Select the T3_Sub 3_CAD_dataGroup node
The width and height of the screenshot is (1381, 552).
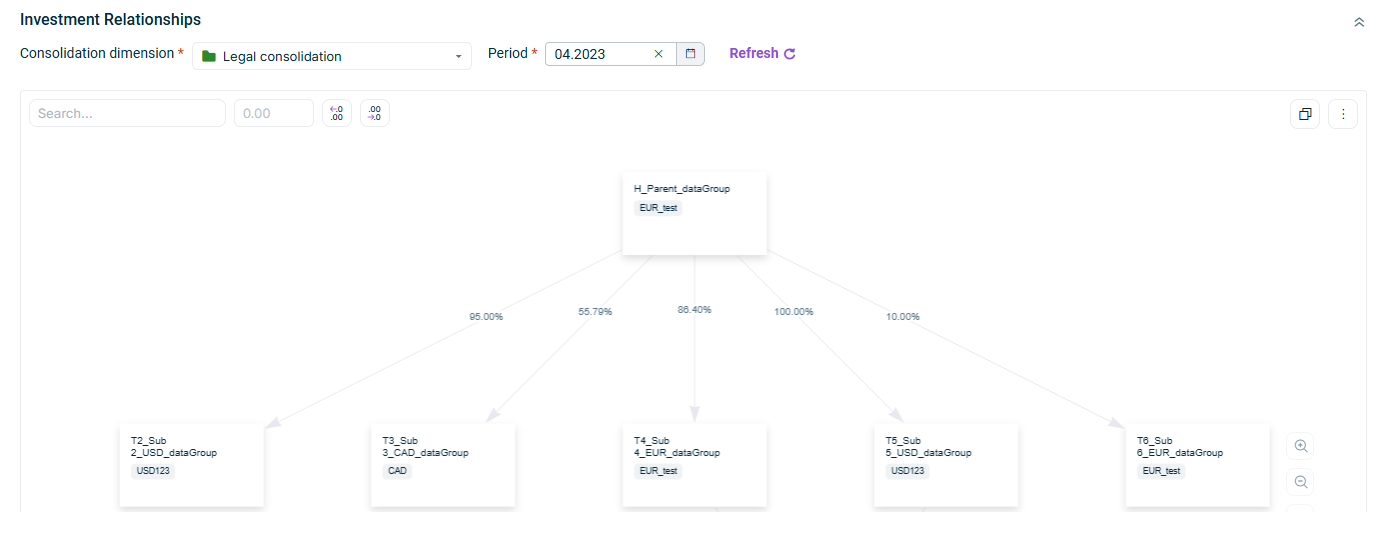tap(443, 465)
